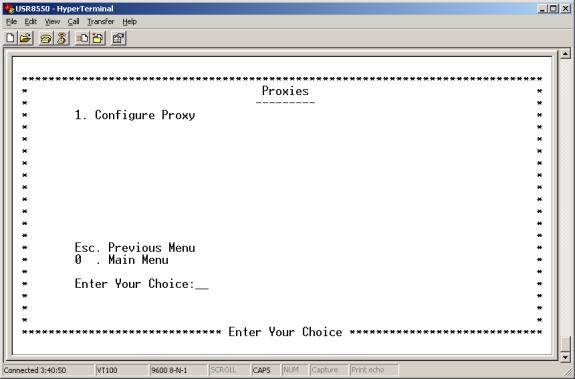Click the New connection toolbar icon
This screenshot has width=575, height=379.
click(11, 38)
